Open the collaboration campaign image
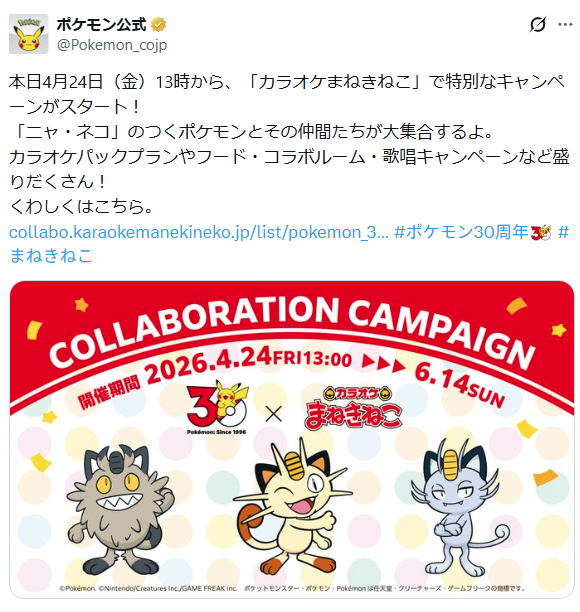580x612 pixels. pos(292,439)
